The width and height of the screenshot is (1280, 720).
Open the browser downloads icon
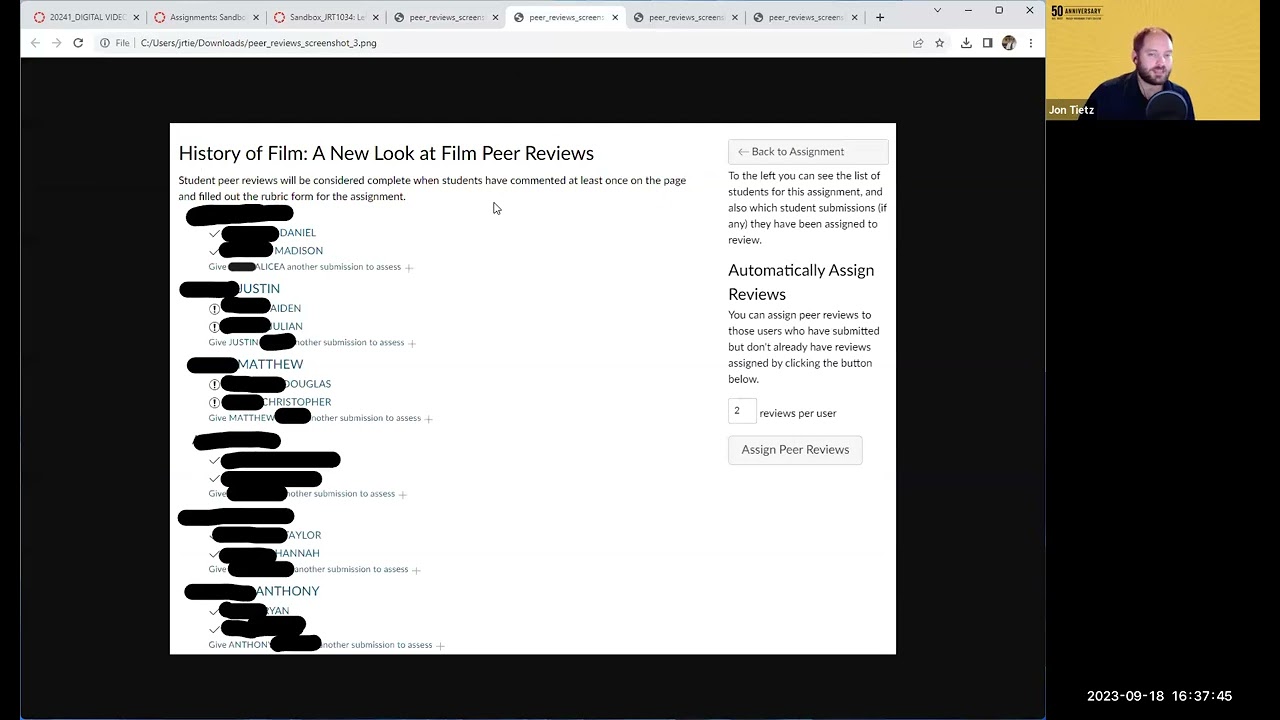[966, 43]
